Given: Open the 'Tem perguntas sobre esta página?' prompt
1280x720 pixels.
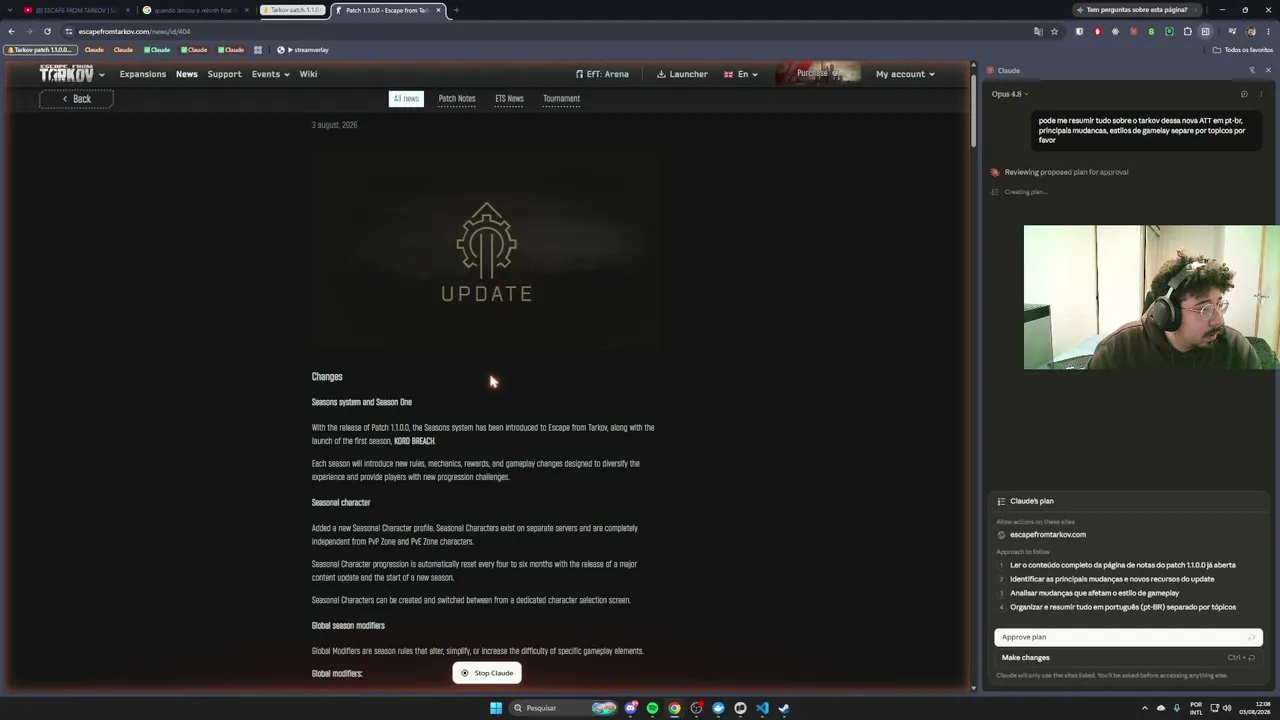Looking at the screenshot, I should (x=1137, y=10).
